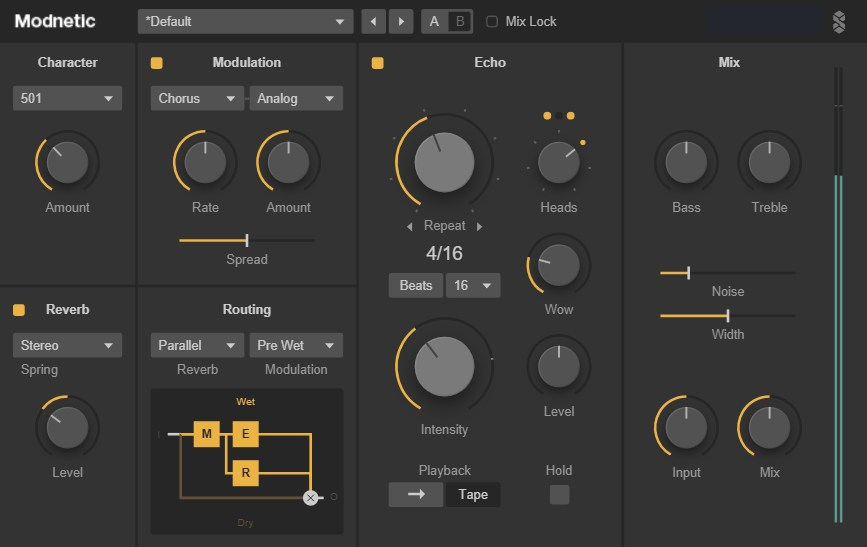Viewport: 867px width, 547px height.
Task: Click the left arrow beside Repeat
Action: 410,226
